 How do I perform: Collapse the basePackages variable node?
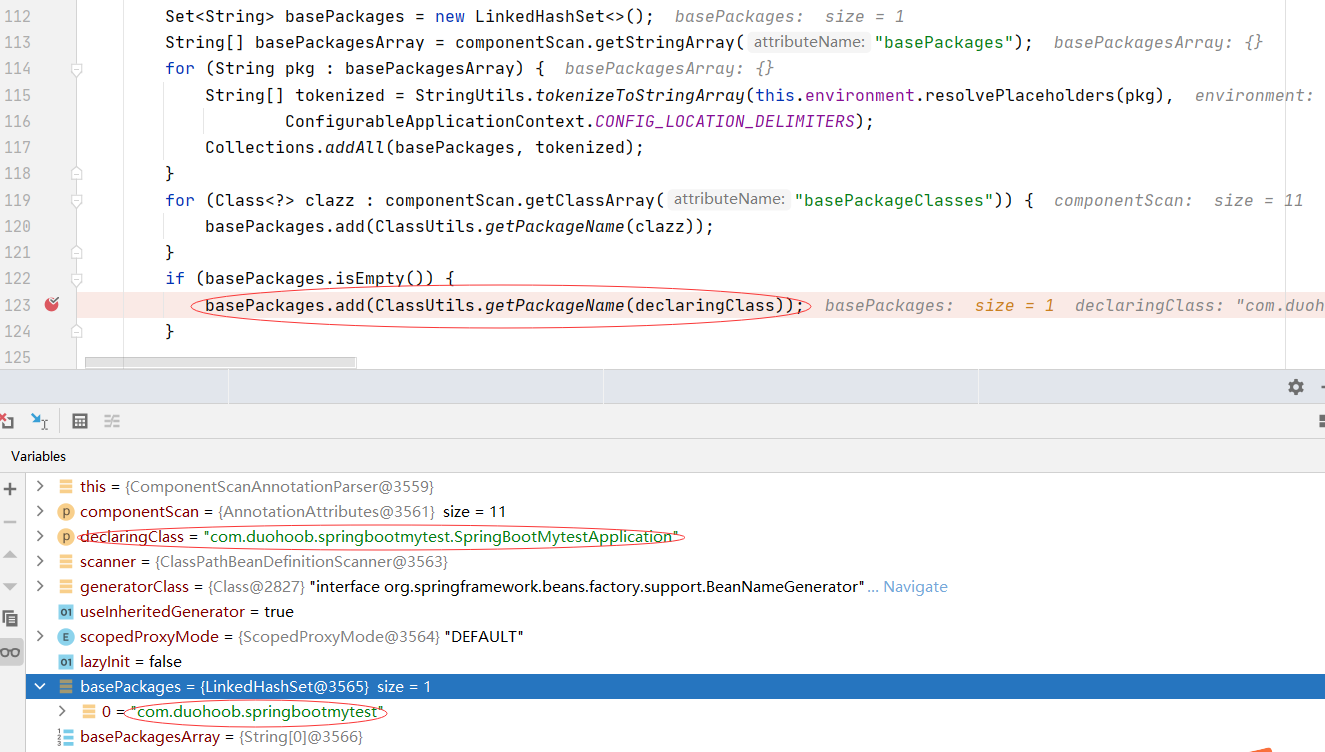coord(40,687)
